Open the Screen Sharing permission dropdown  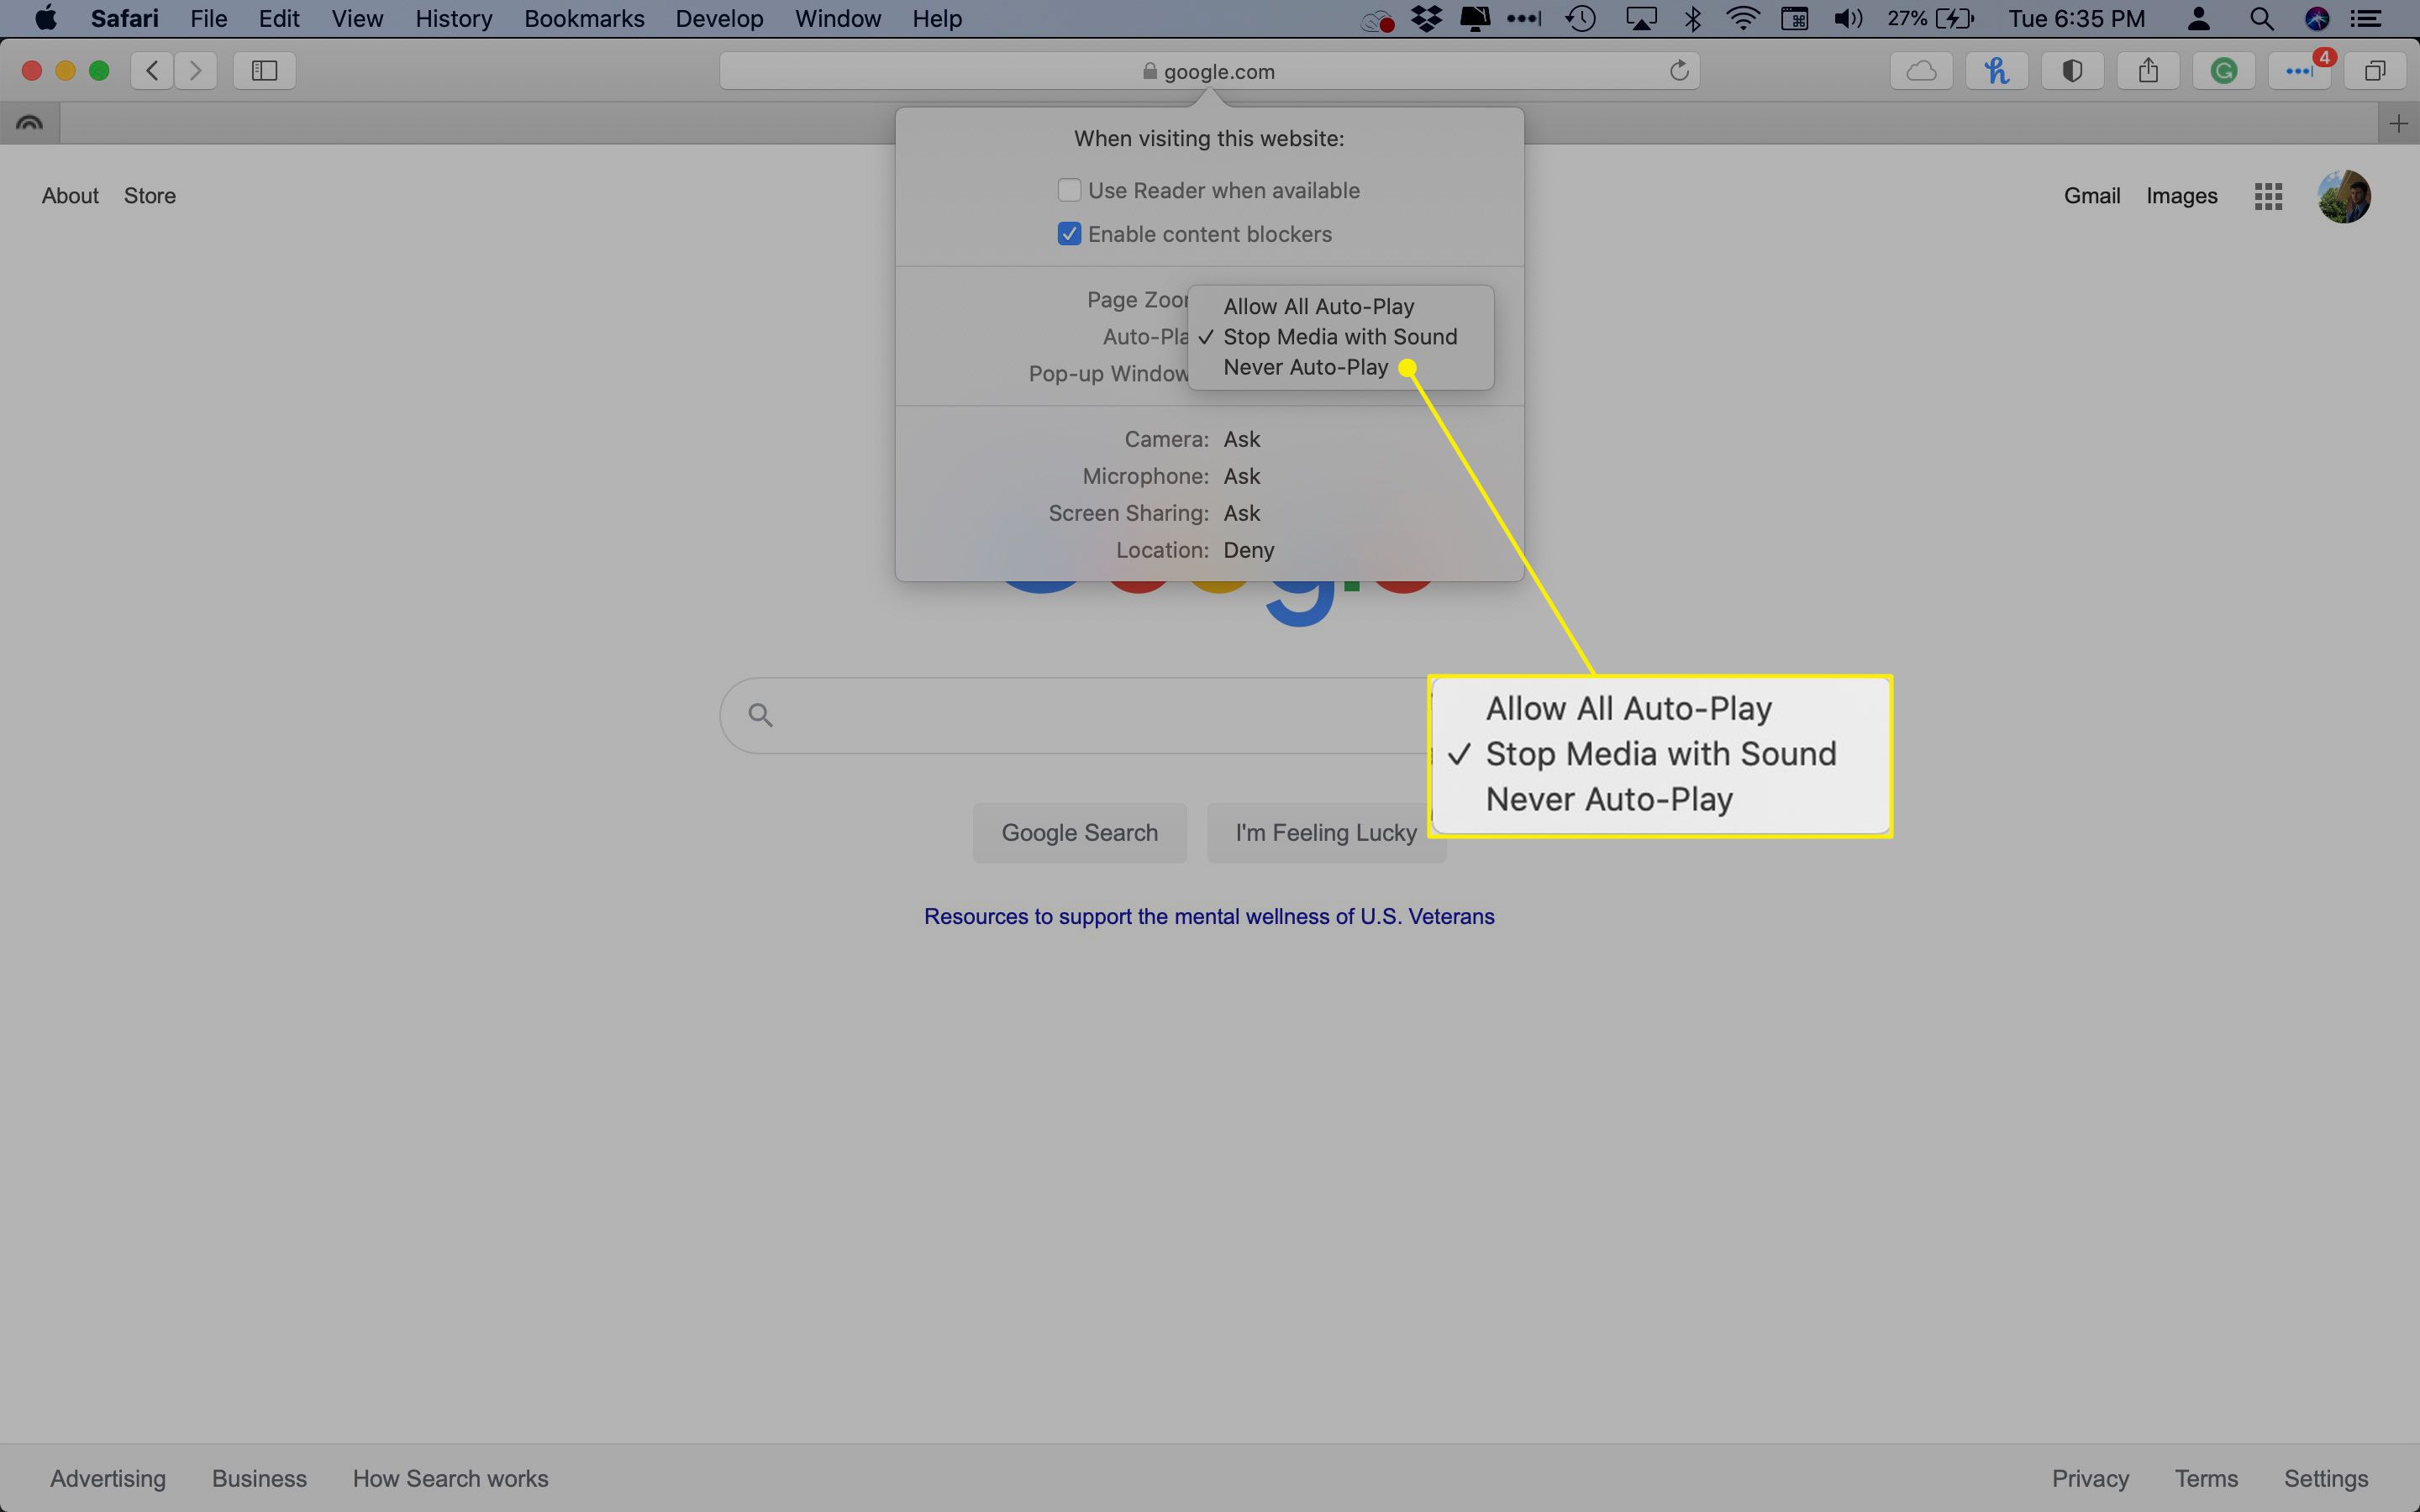click(1241, 513)
